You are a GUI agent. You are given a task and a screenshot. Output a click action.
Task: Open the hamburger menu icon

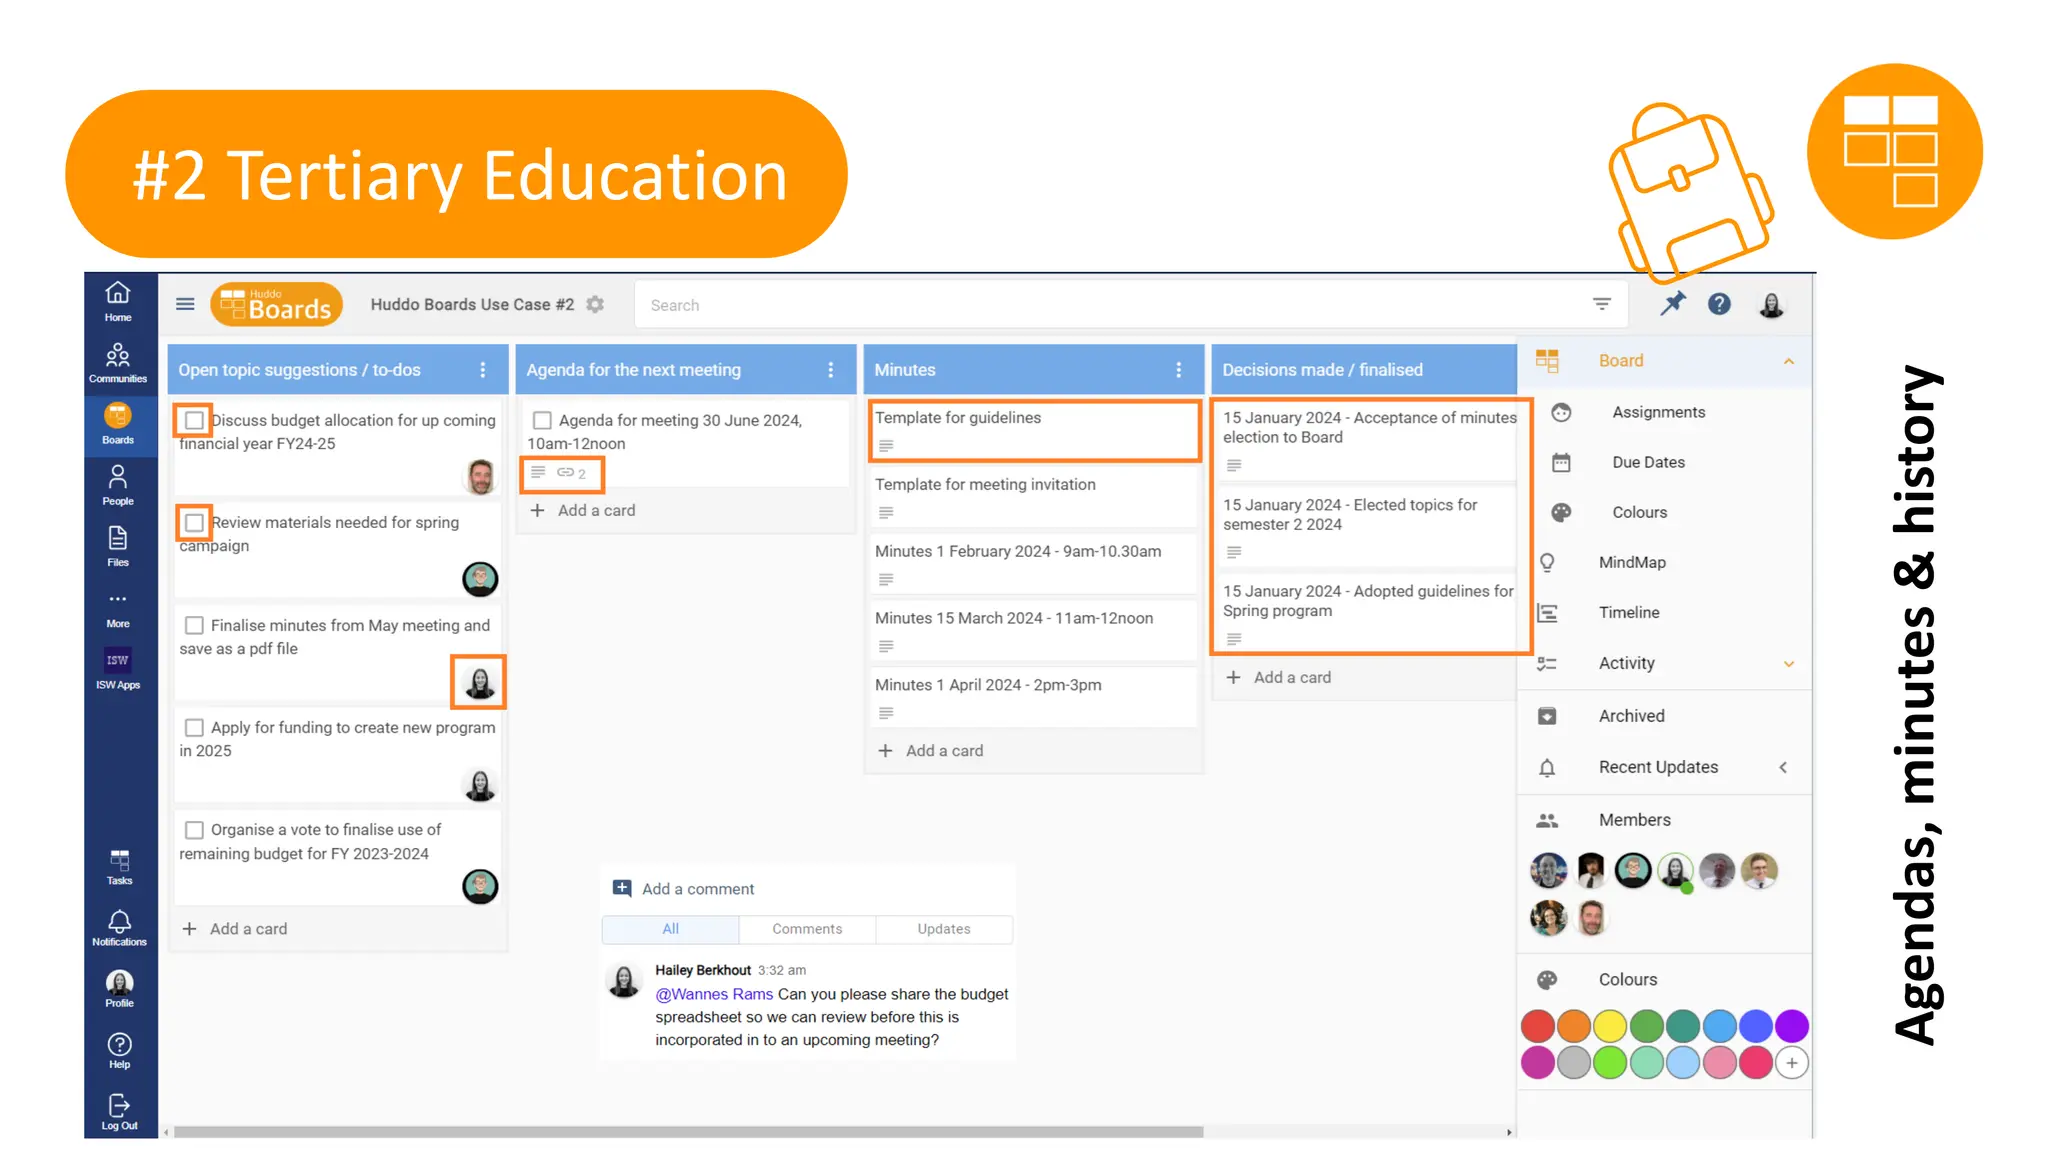click(185, 304)
